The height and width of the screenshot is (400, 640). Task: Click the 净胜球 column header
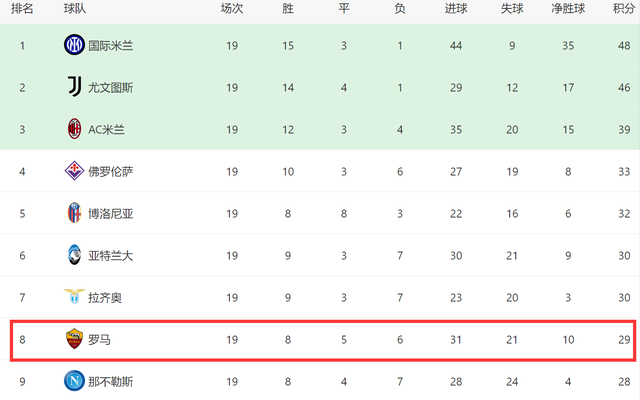click(x=568, y=8)
